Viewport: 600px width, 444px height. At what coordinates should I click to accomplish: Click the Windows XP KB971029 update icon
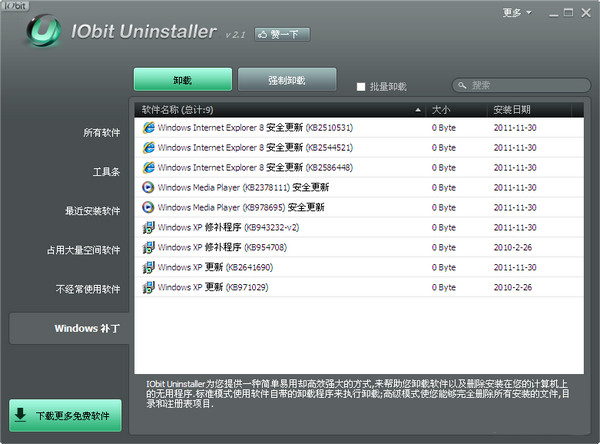click(149, 287)
